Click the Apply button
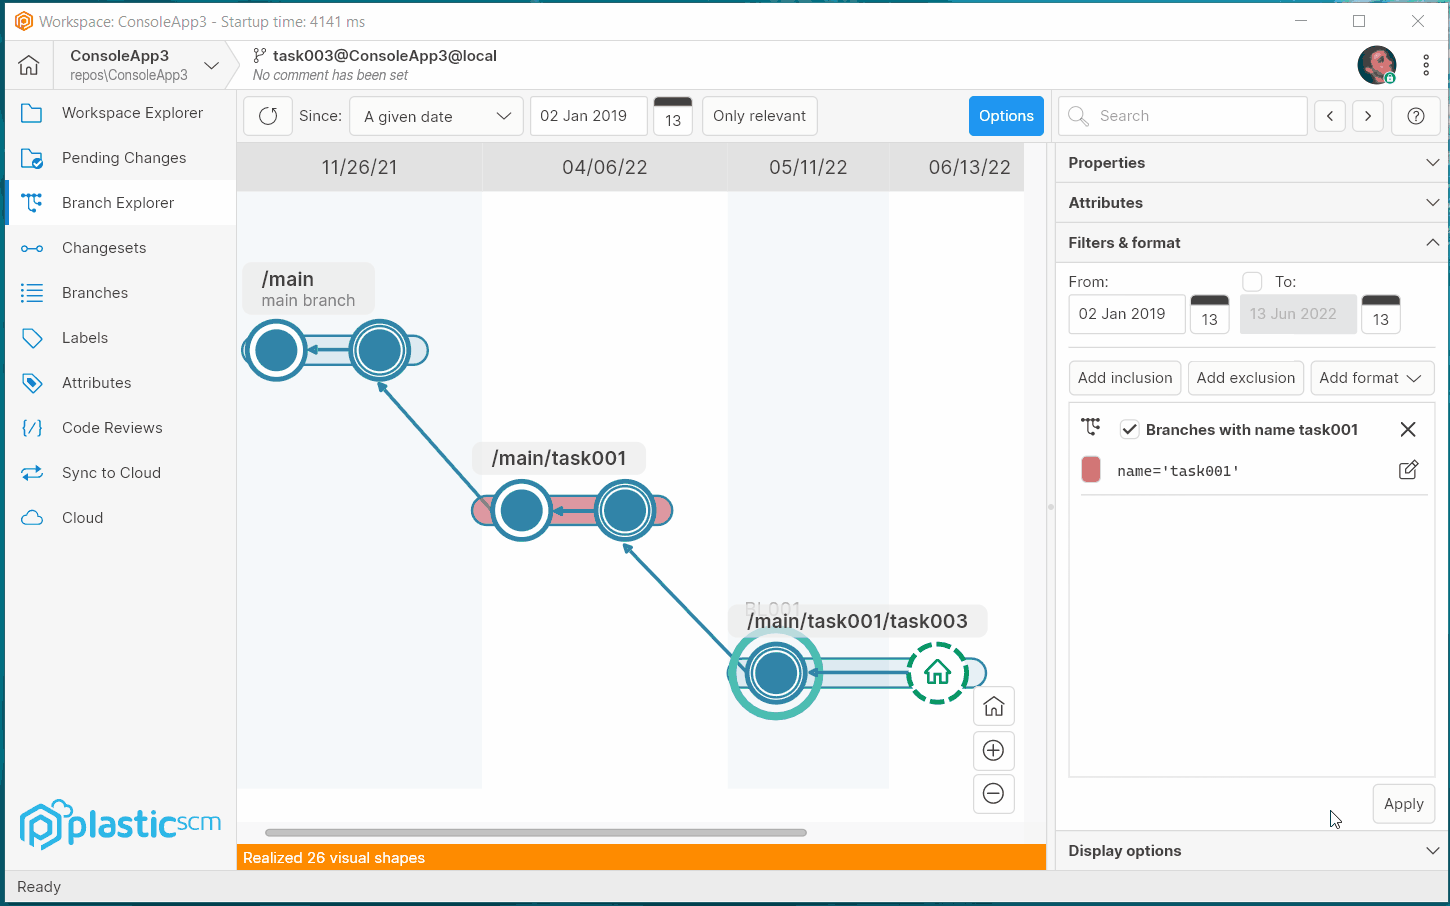The height and width of the screenshot is (906, 1450). coord(1403,804)
